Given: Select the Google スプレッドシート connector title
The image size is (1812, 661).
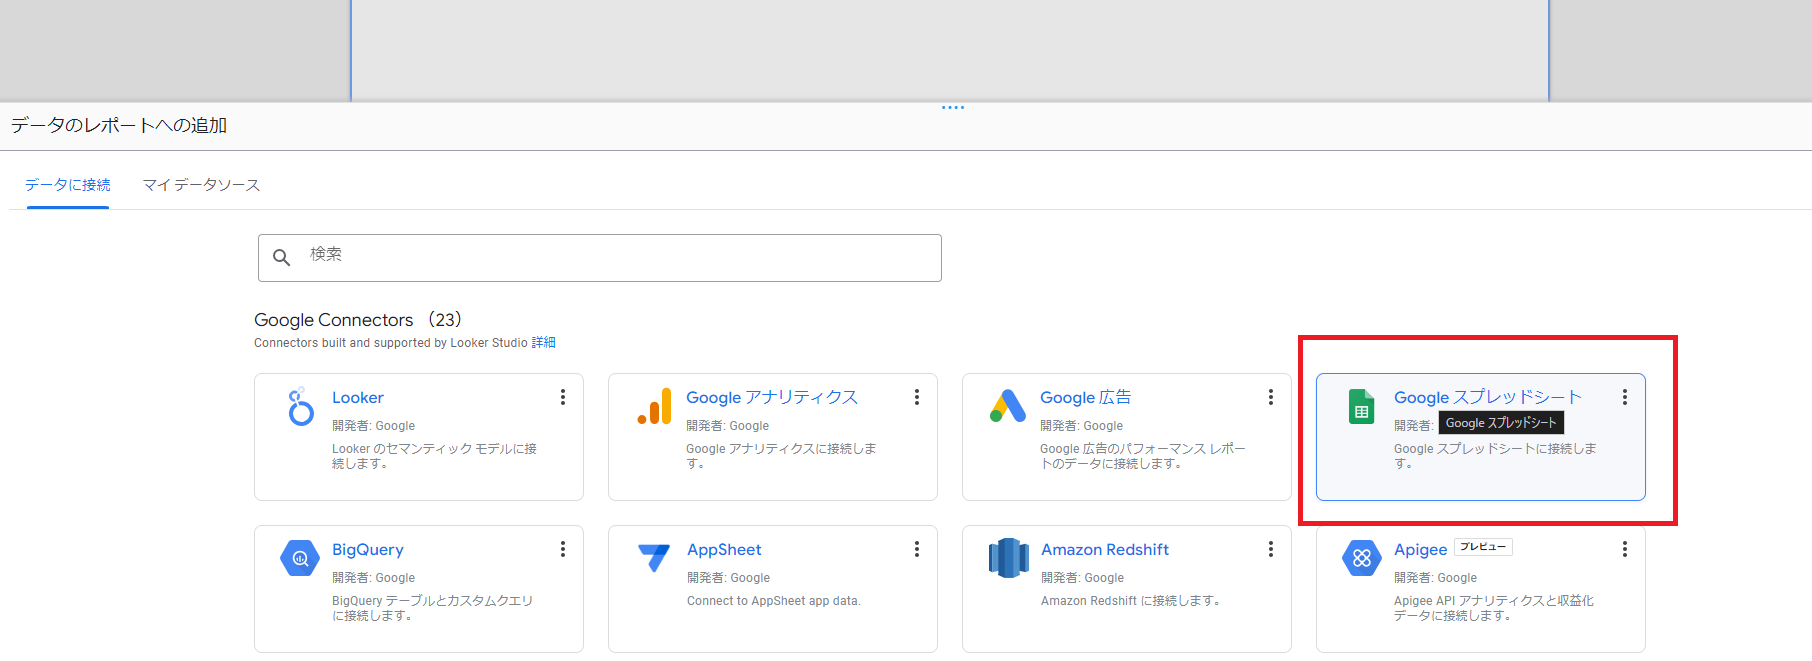Looking at the screenshot, I should click(1488, 398).
